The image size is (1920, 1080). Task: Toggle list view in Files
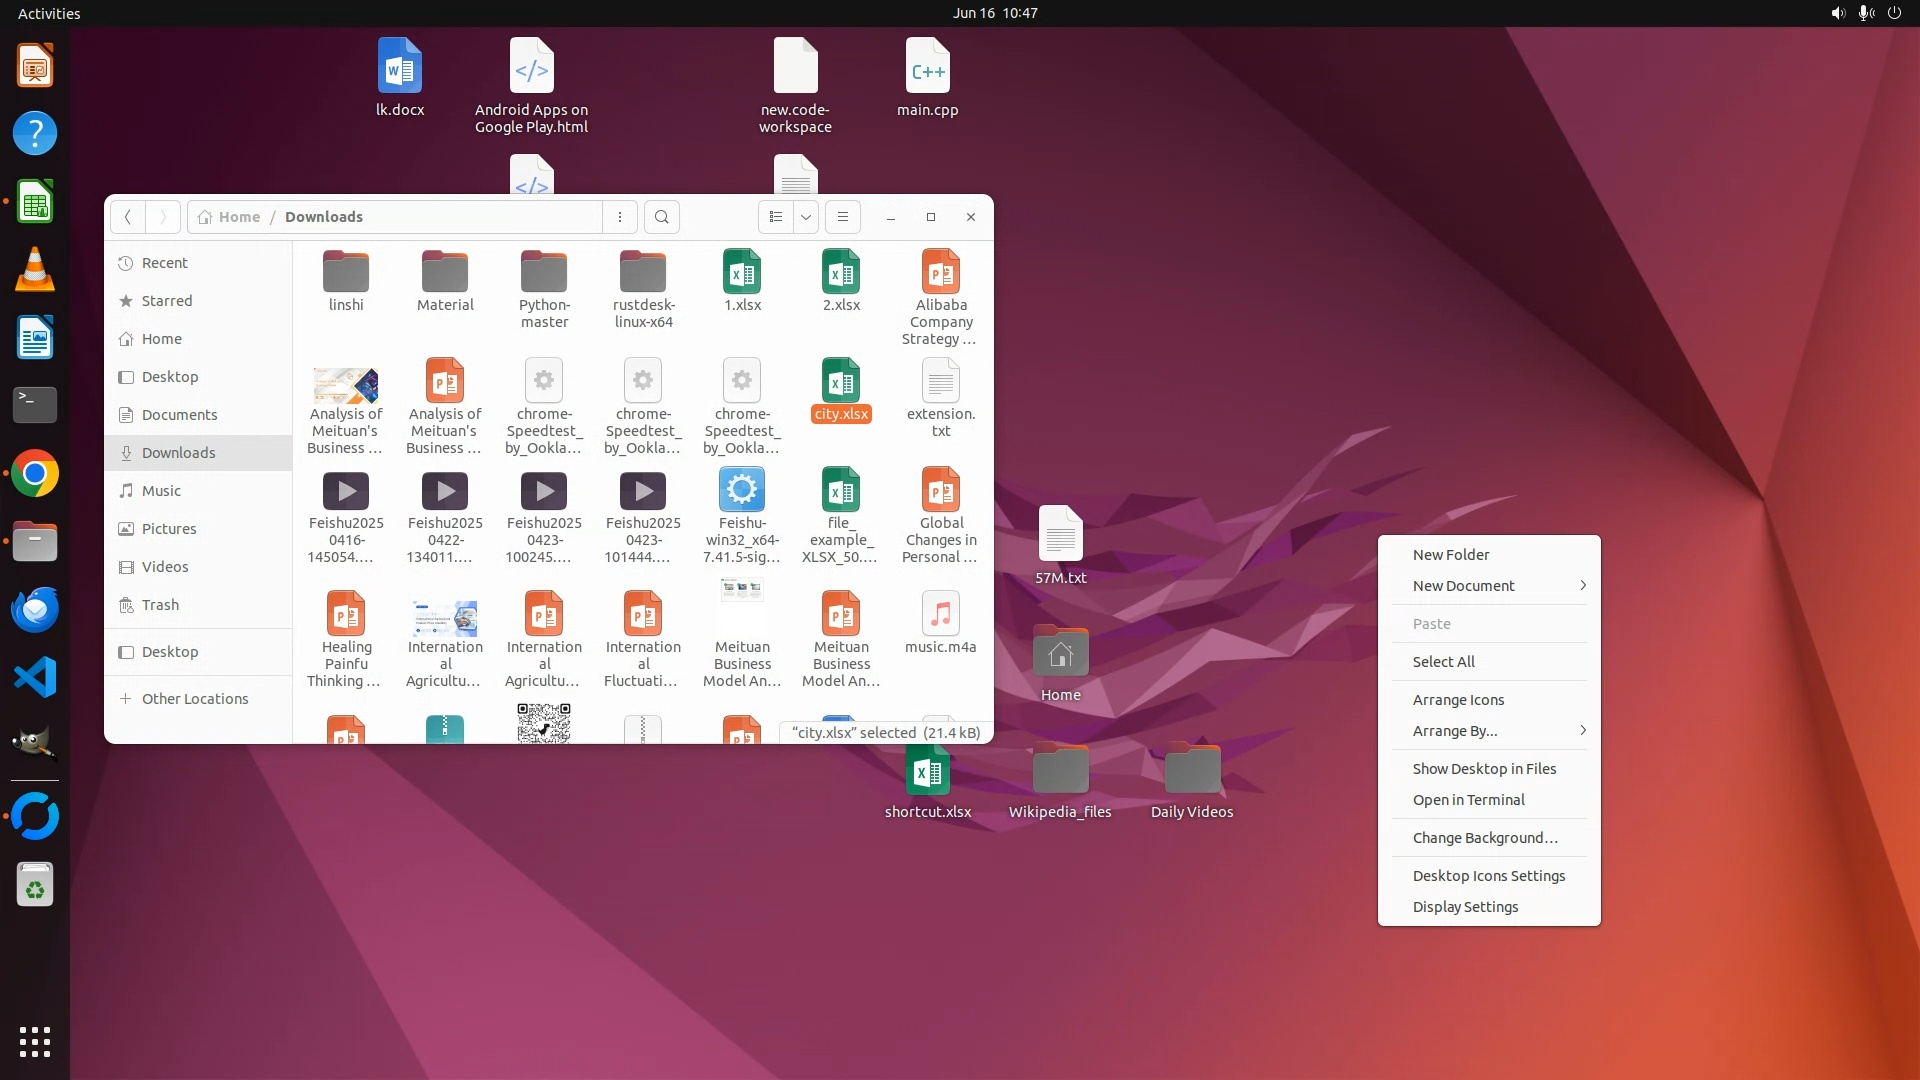[x=776, y=217]
